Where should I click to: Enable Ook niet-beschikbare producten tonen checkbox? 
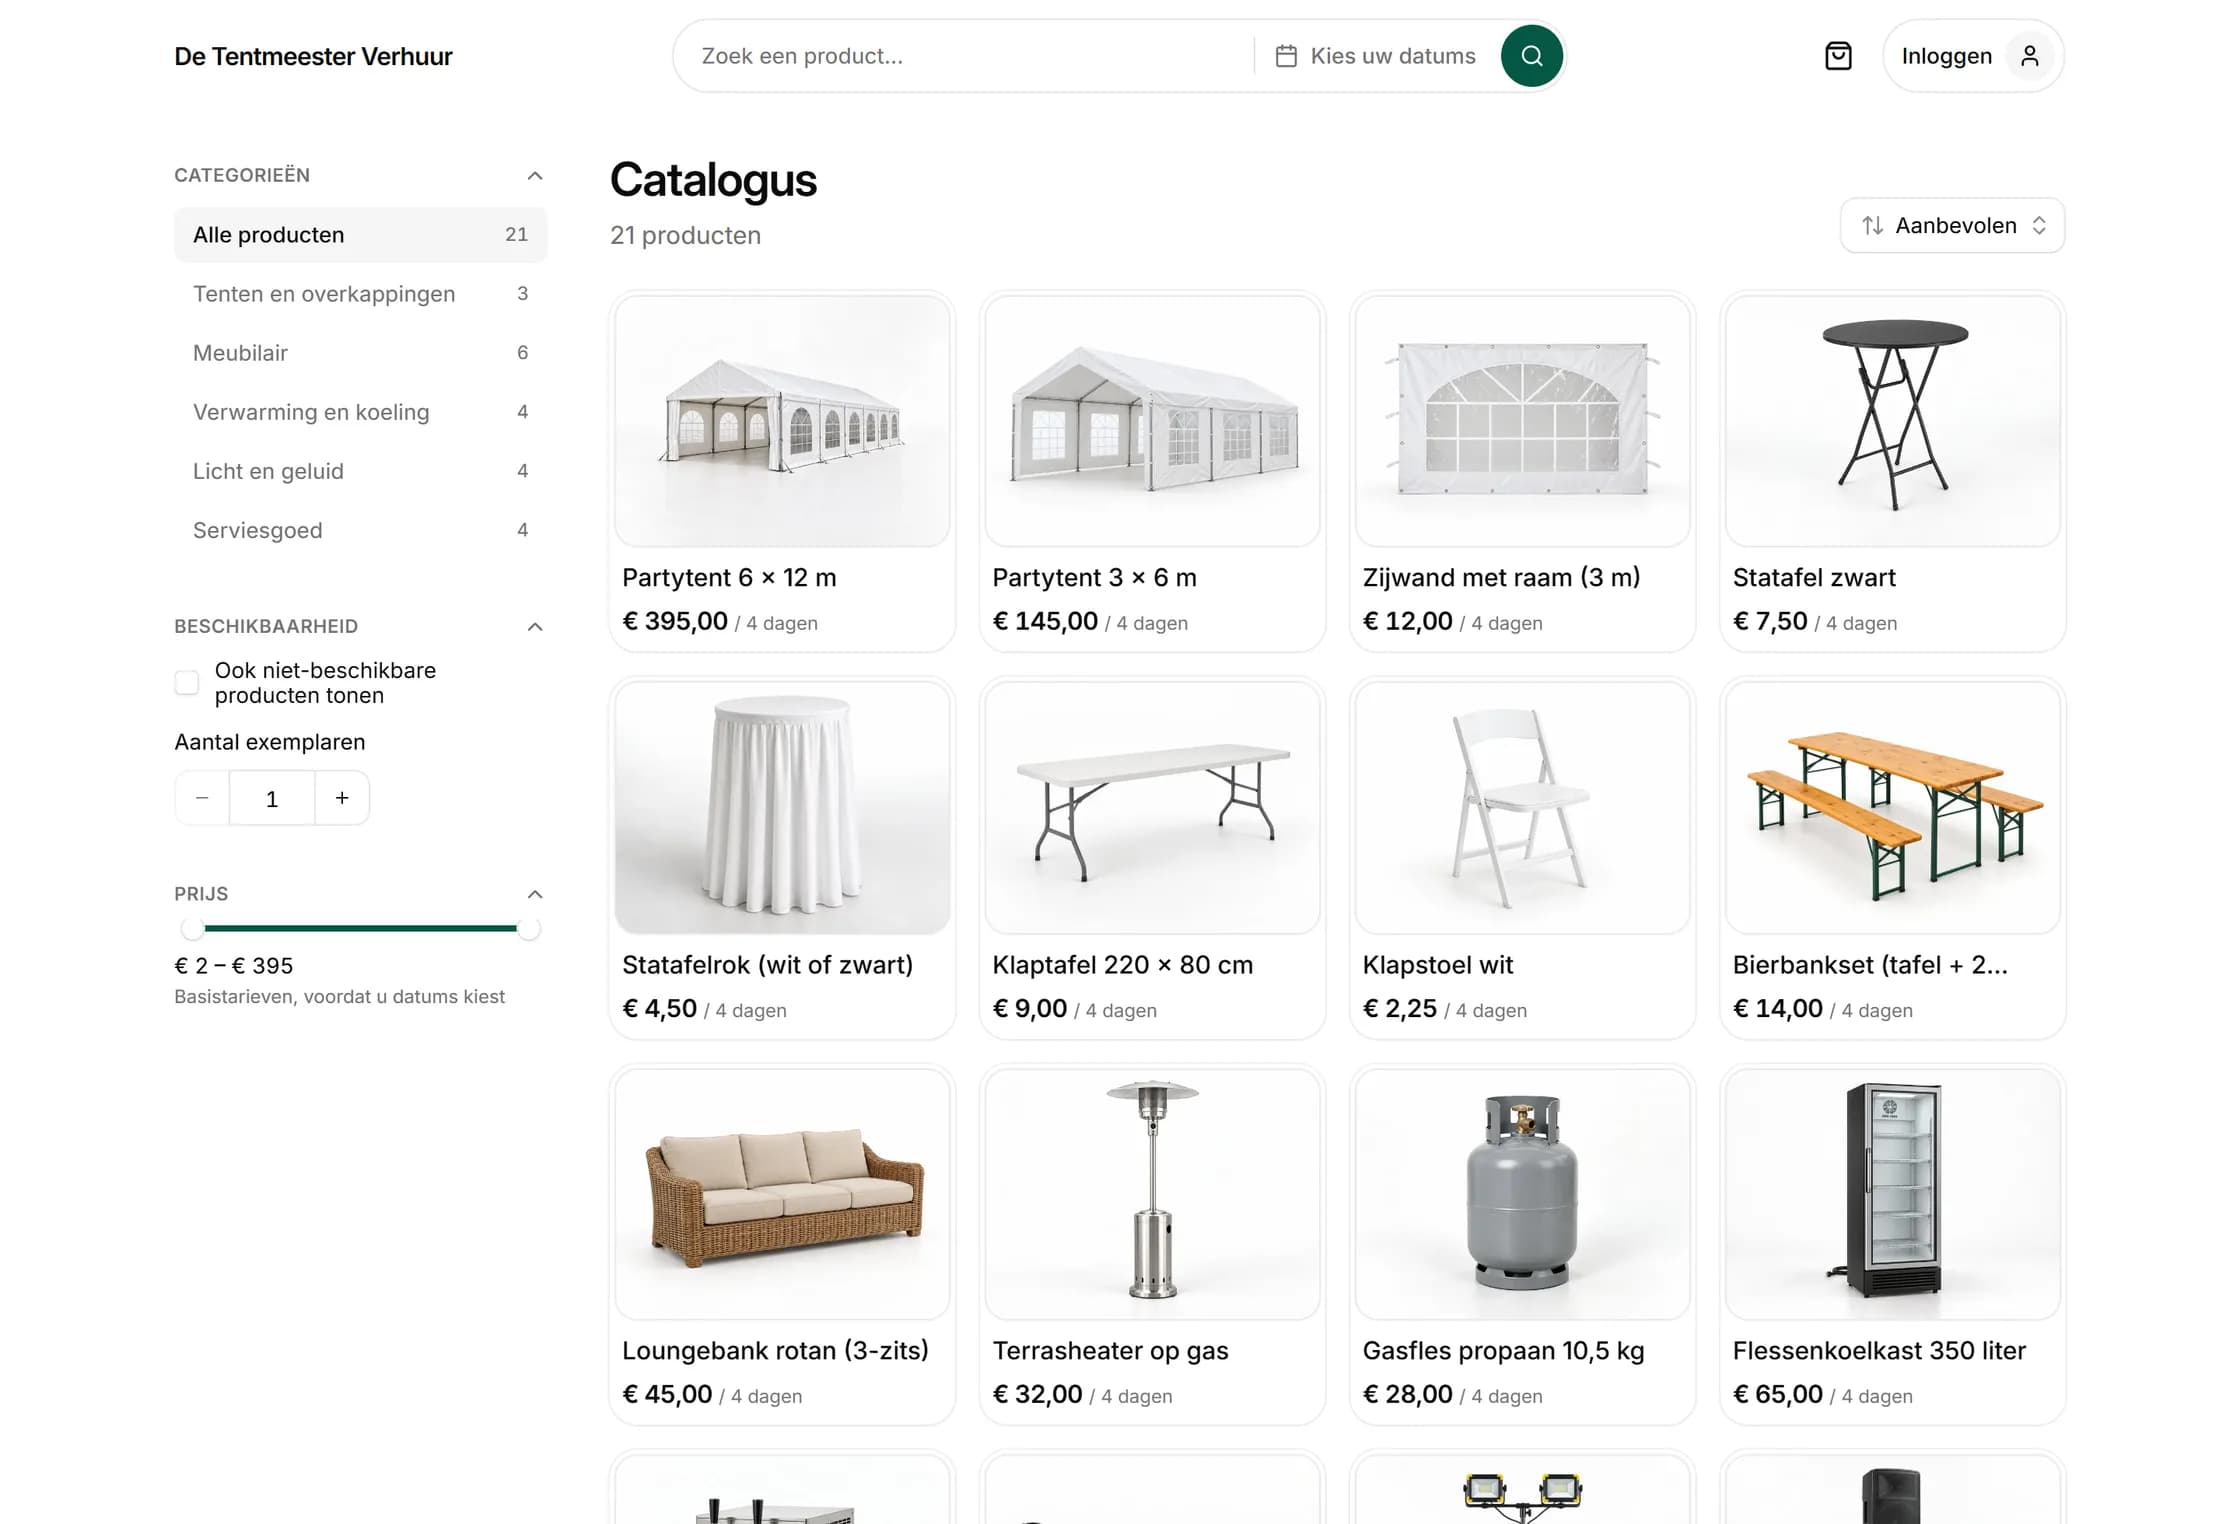pyautogui.click(x=187, y=683)
